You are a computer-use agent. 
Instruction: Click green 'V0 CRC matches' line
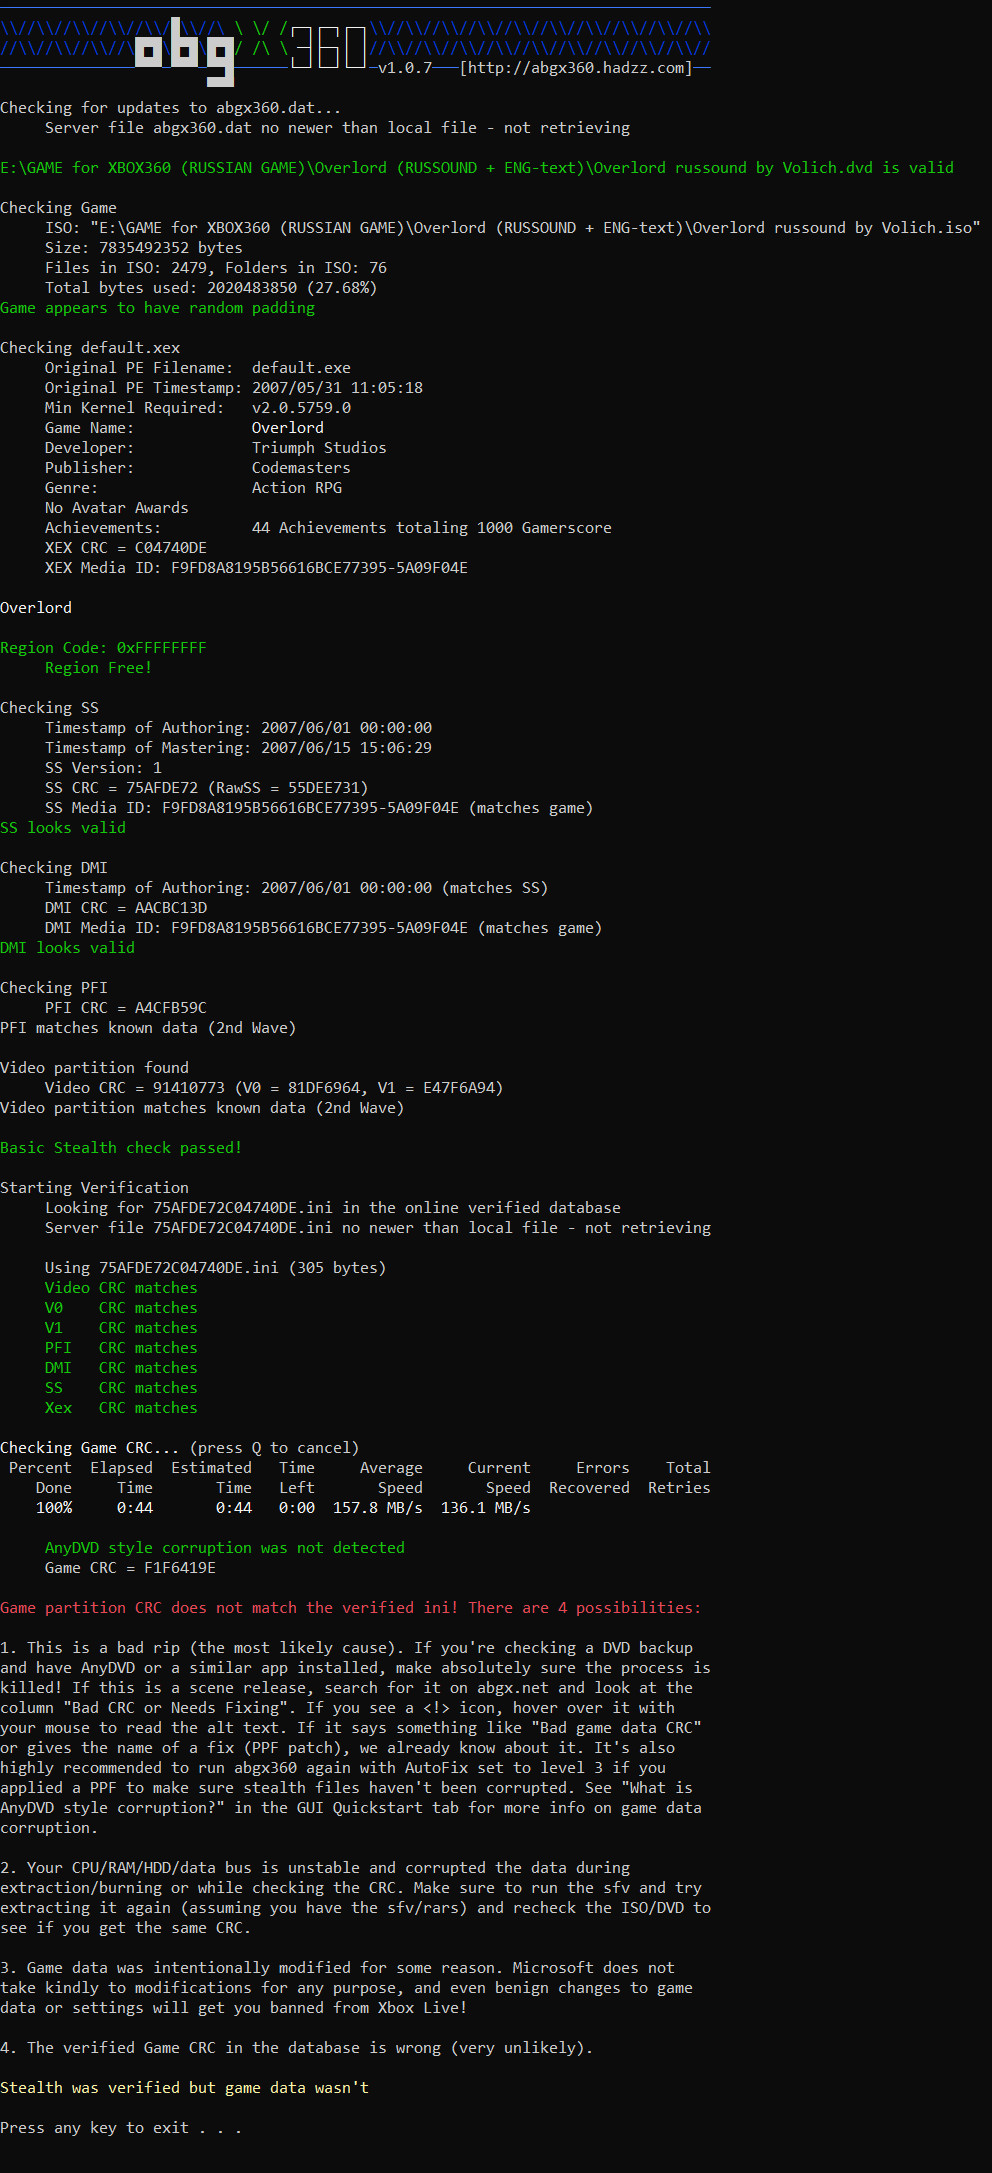pyautogui.click(x=121, y=1308)
